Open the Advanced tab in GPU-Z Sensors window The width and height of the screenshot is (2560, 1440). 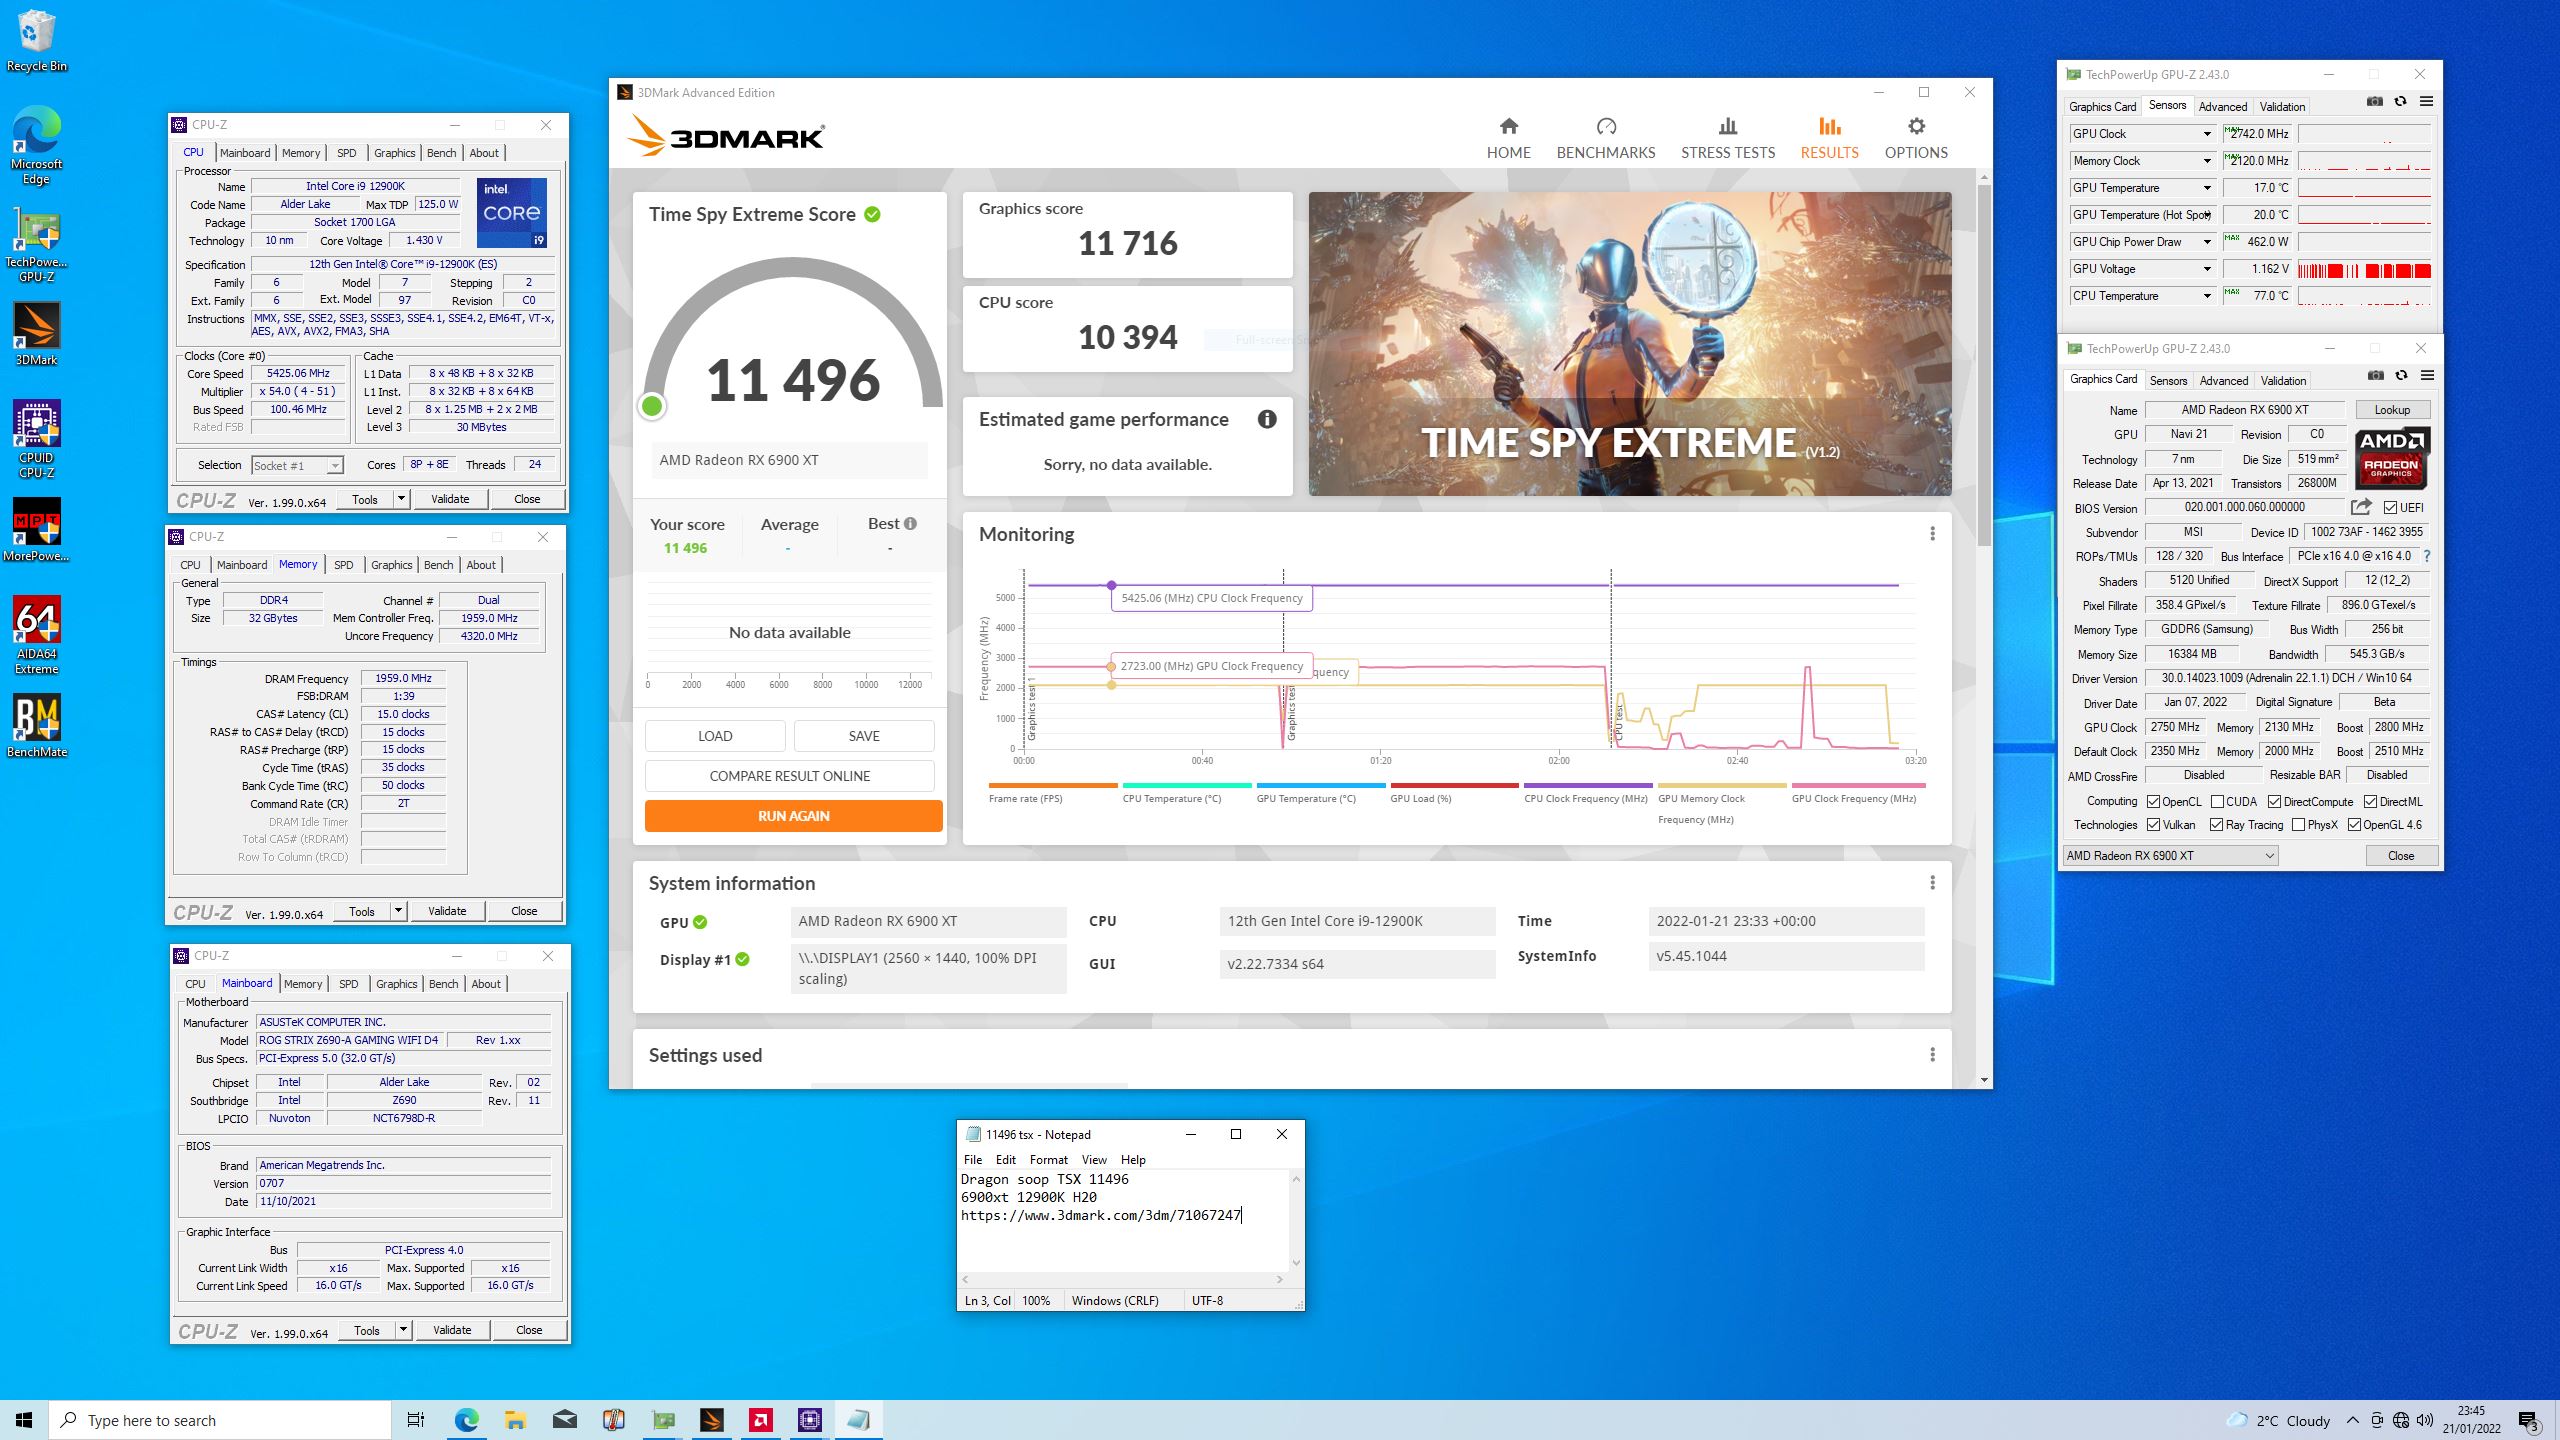point(2222,107)
